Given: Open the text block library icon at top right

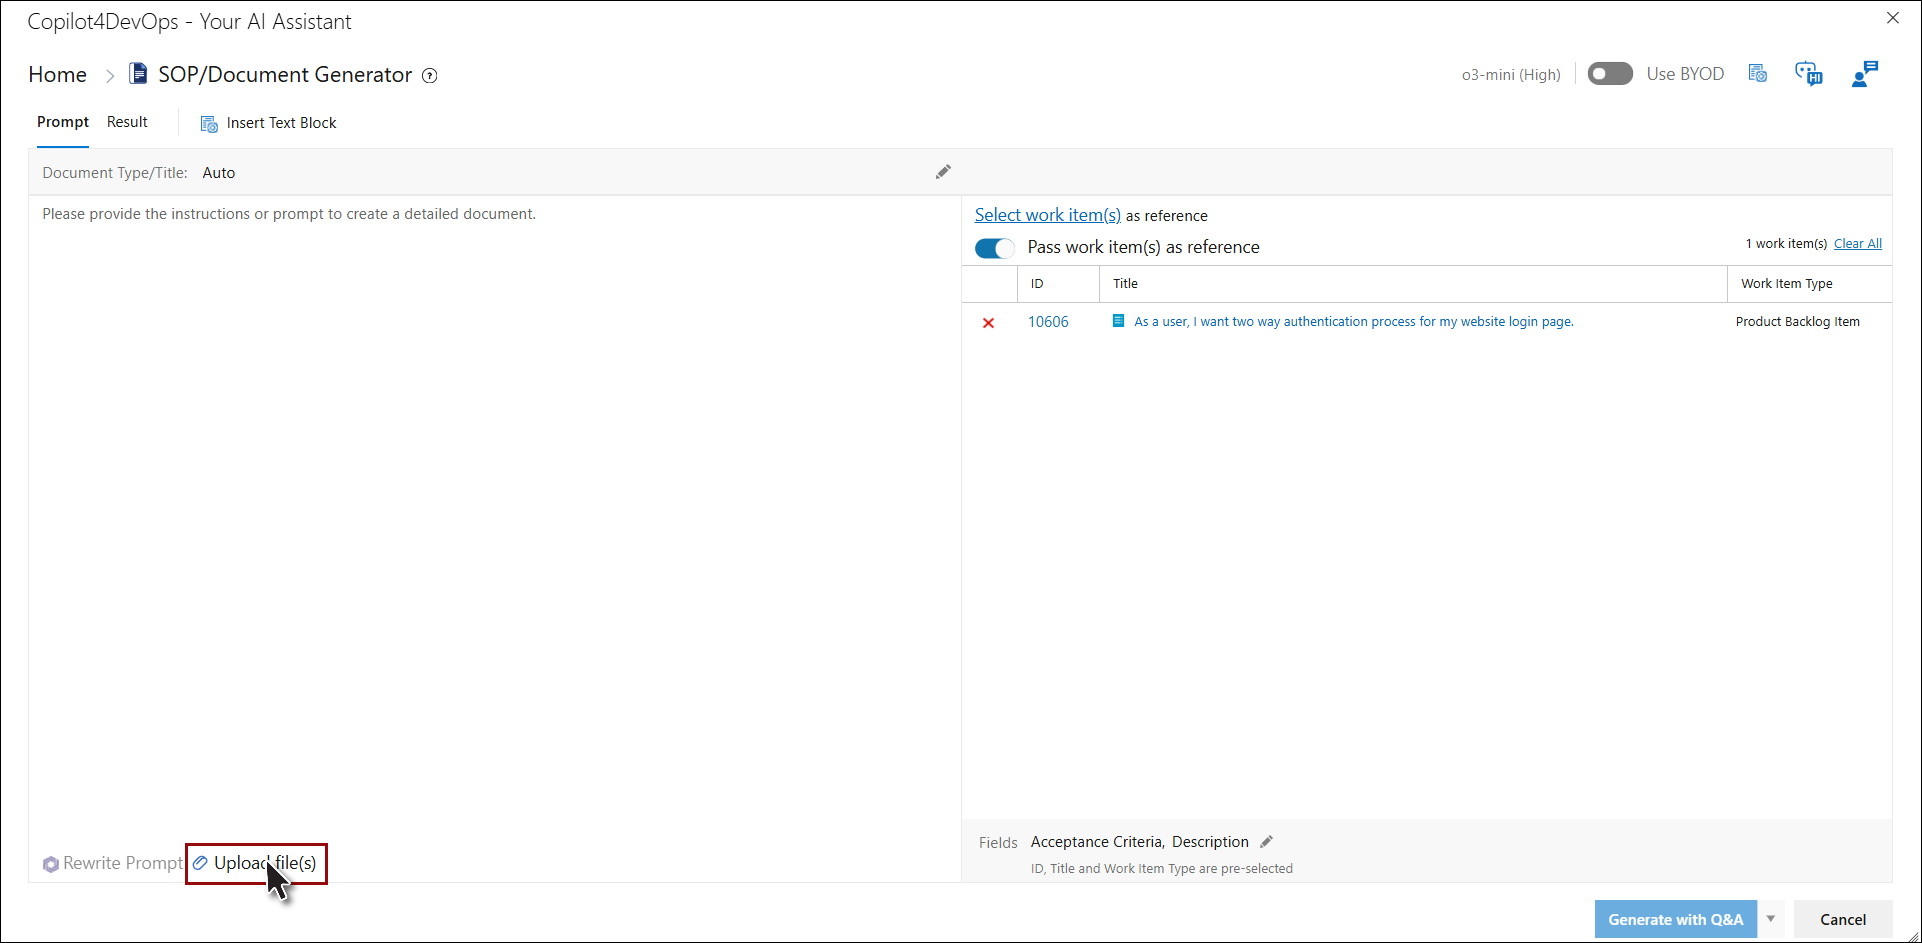Looking at the screenshot, I should pos(1757,74).
